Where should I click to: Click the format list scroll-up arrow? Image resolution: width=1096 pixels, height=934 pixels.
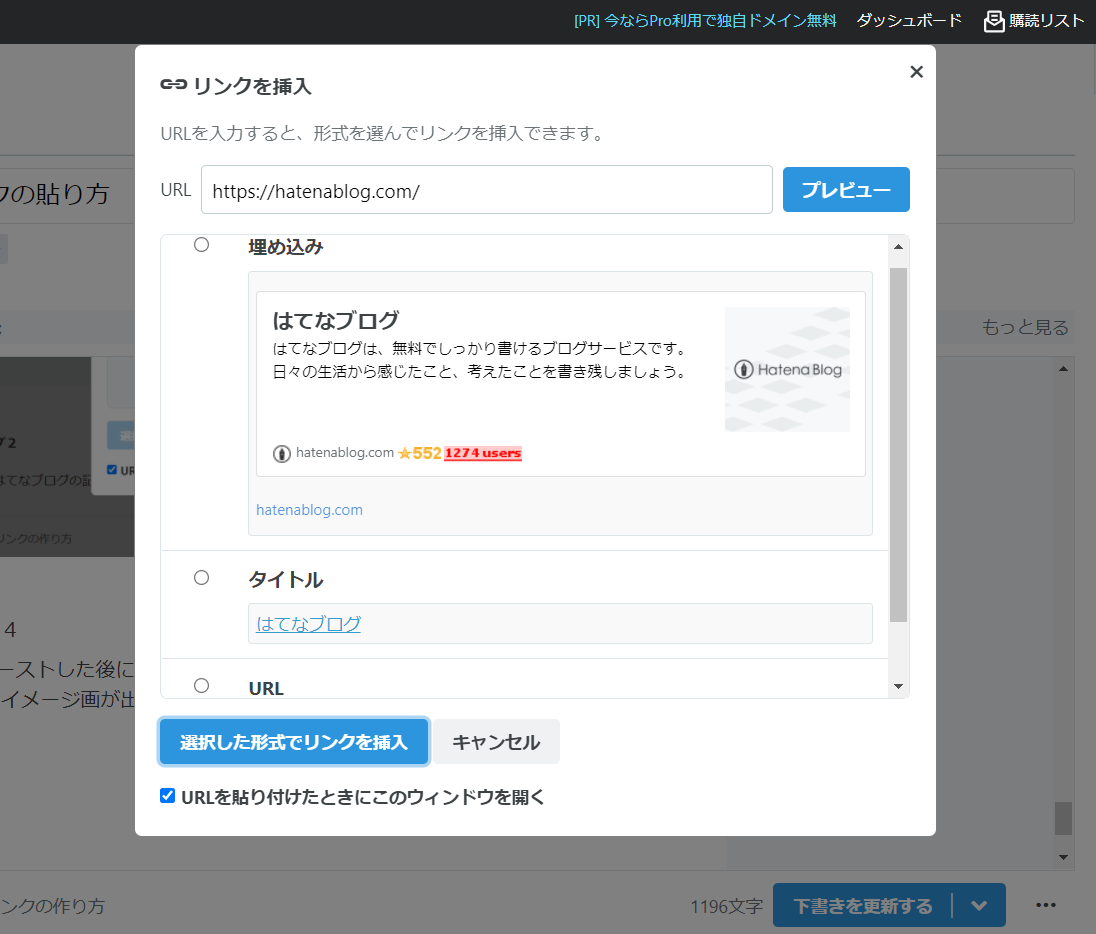coord(898,247)
